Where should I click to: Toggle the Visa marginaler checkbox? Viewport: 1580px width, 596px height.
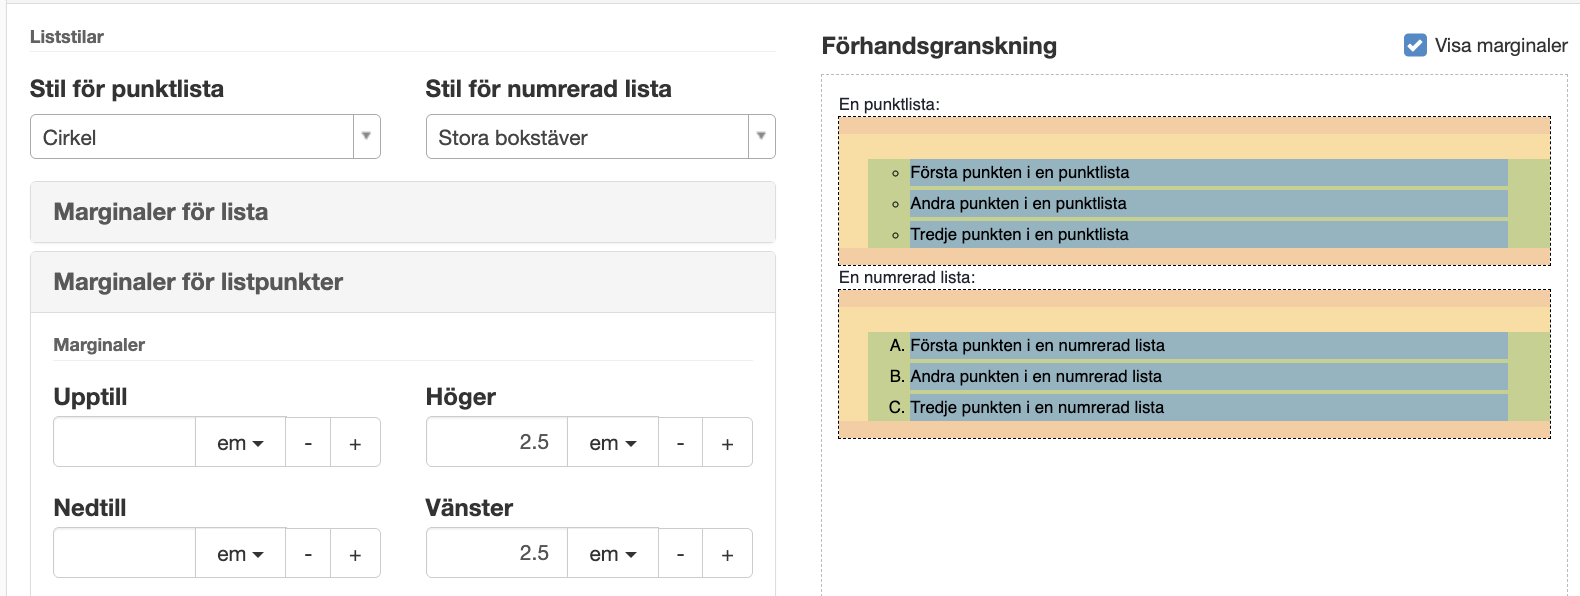(1415, 45)
